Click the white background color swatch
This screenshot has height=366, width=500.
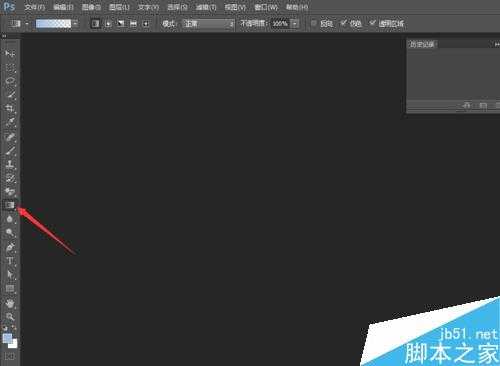(14, 344)
